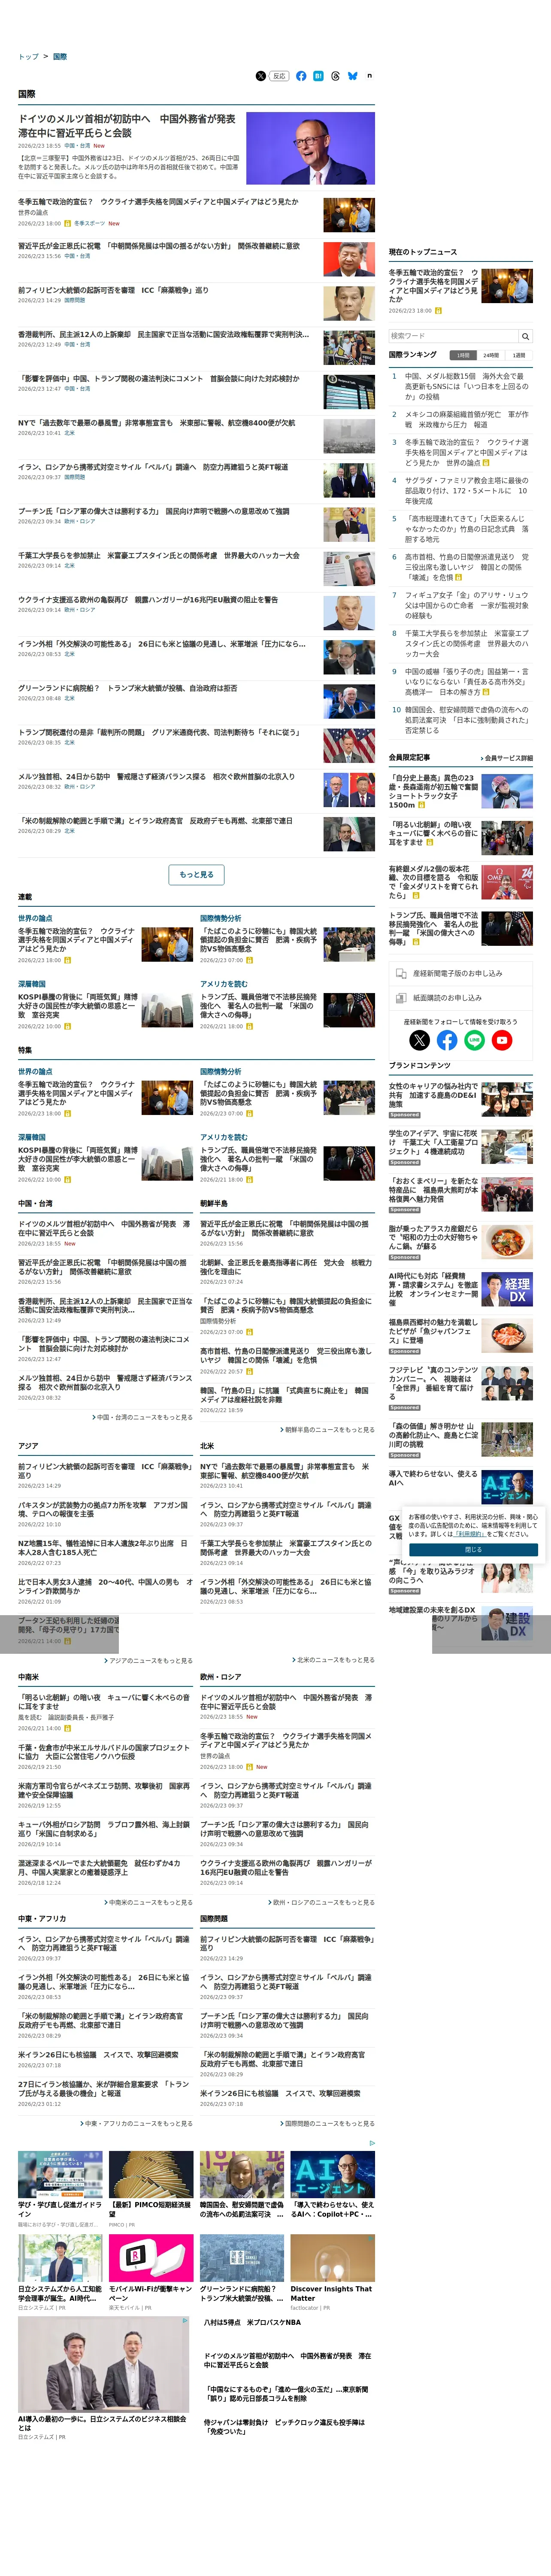551x2576 pixels.
Task: Switch the ranking to the 1時間 tab
Action: 462,355
